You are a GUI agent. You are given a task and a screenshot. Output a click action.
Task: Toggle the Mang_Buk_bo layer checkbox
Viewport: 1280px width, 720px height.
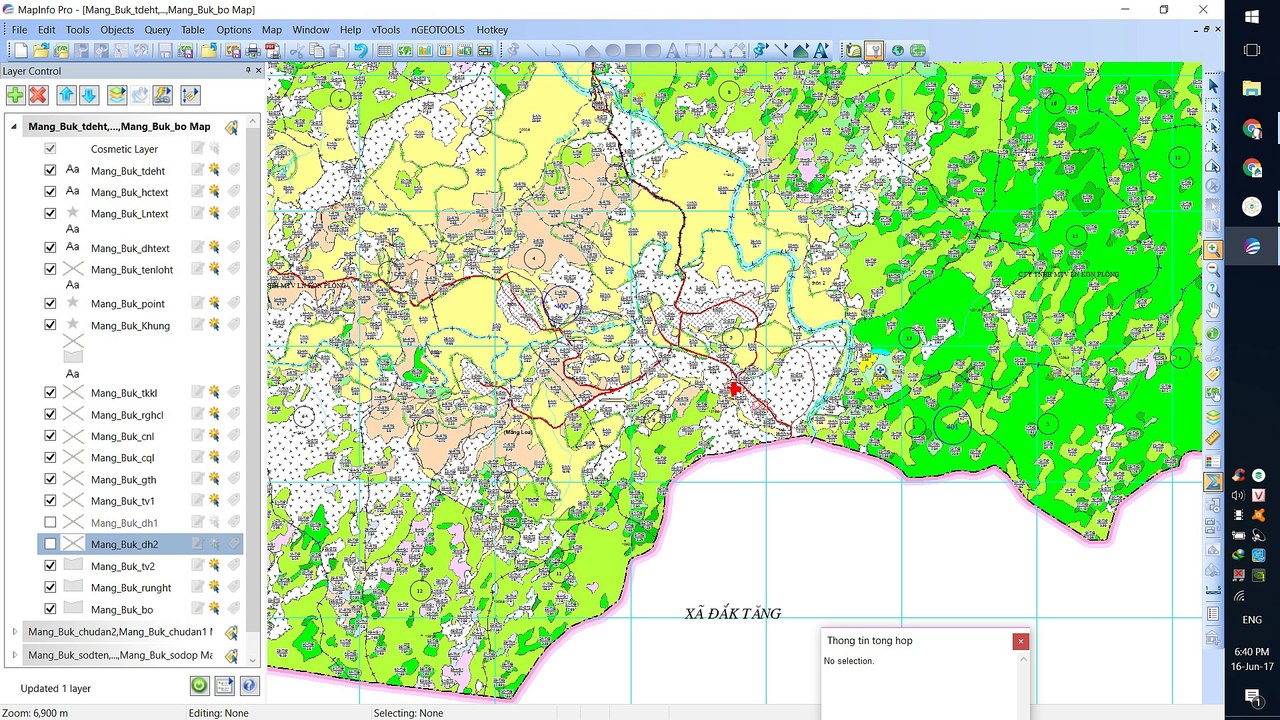[50, 608]
